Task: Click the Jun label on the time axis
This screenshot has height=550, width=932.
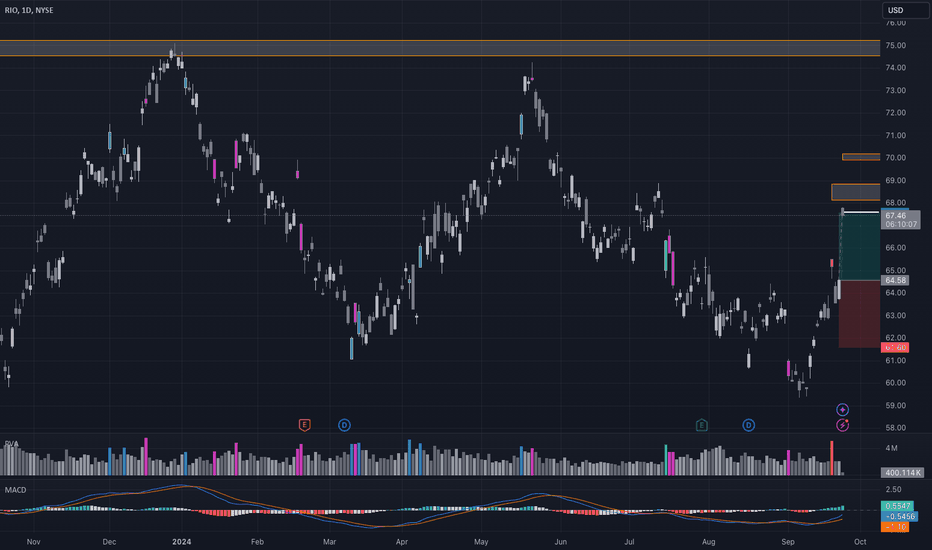Action: click(561, 542)
